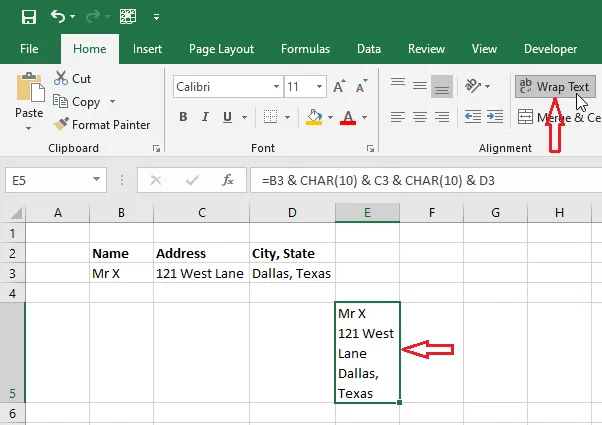
Task: Open the Data tab
Action: [x=369, y=49]
